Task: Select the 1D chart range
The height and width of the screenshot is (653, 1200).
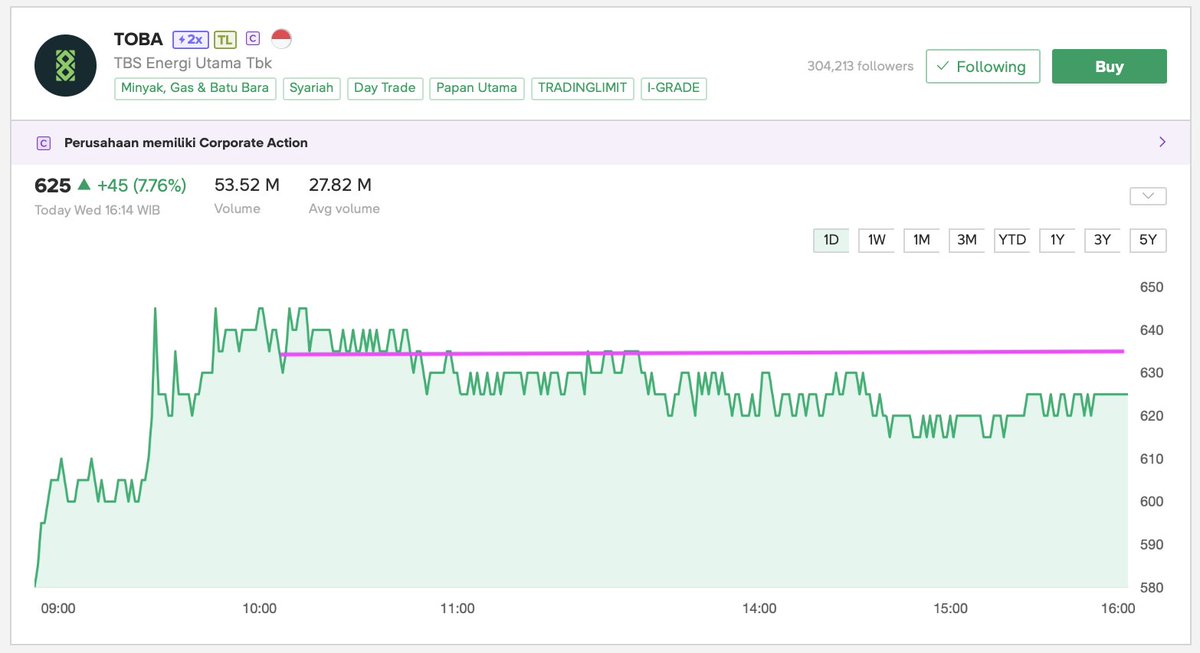Action: coord(831,240)
